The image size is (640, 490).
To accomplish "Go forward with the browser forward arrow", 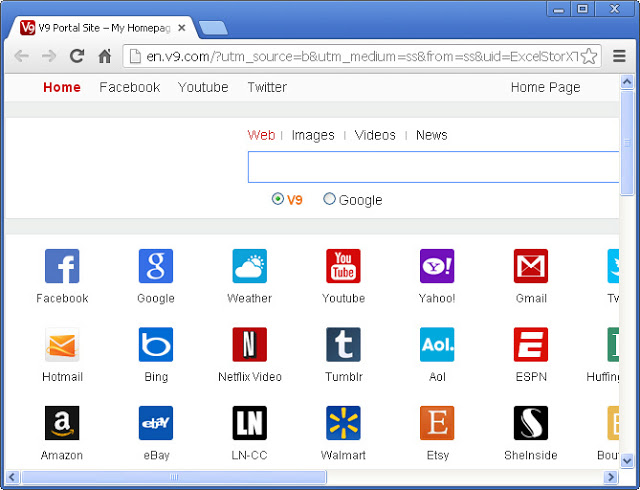I will [49, 56].
